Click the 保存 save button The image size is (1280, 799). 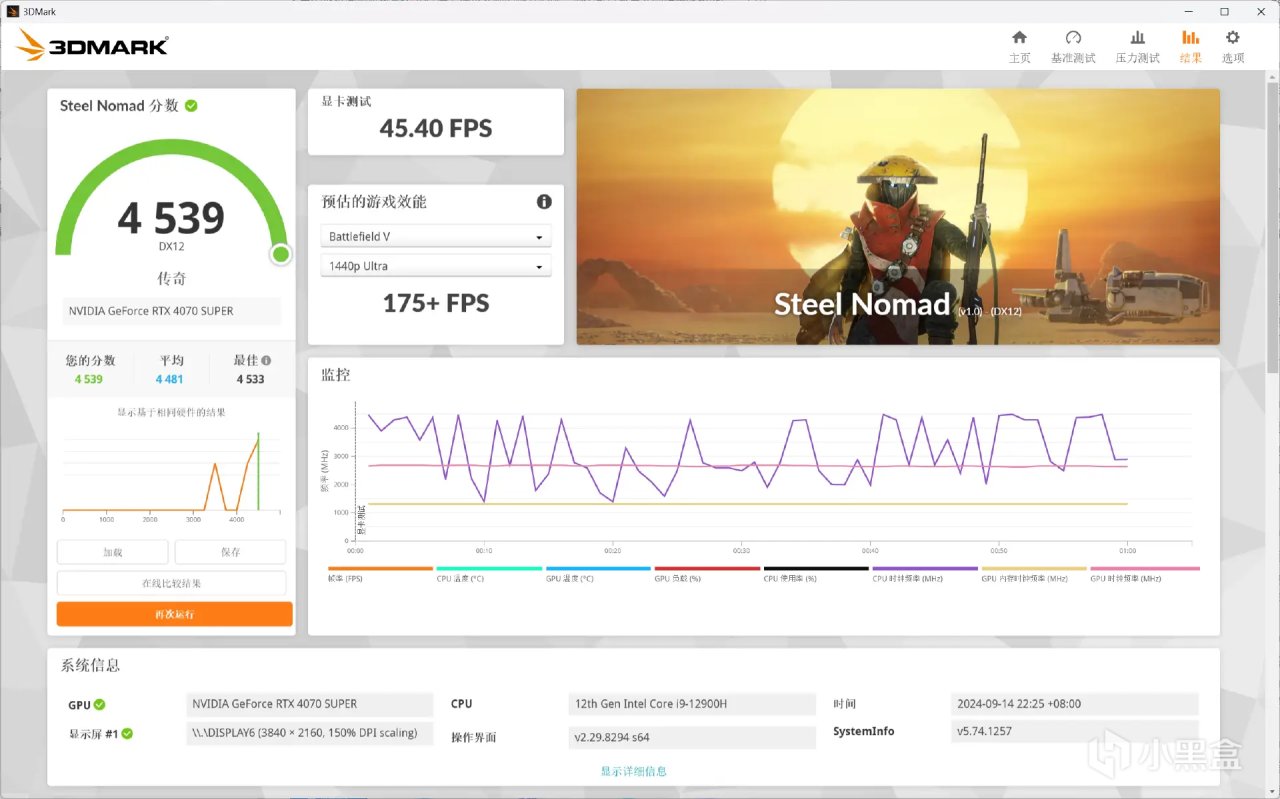point(230,552)
